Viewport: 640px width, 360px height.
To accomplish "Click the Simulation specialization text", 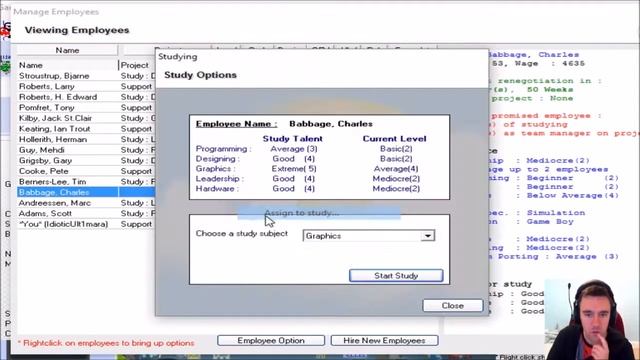I will click(556, 213).
